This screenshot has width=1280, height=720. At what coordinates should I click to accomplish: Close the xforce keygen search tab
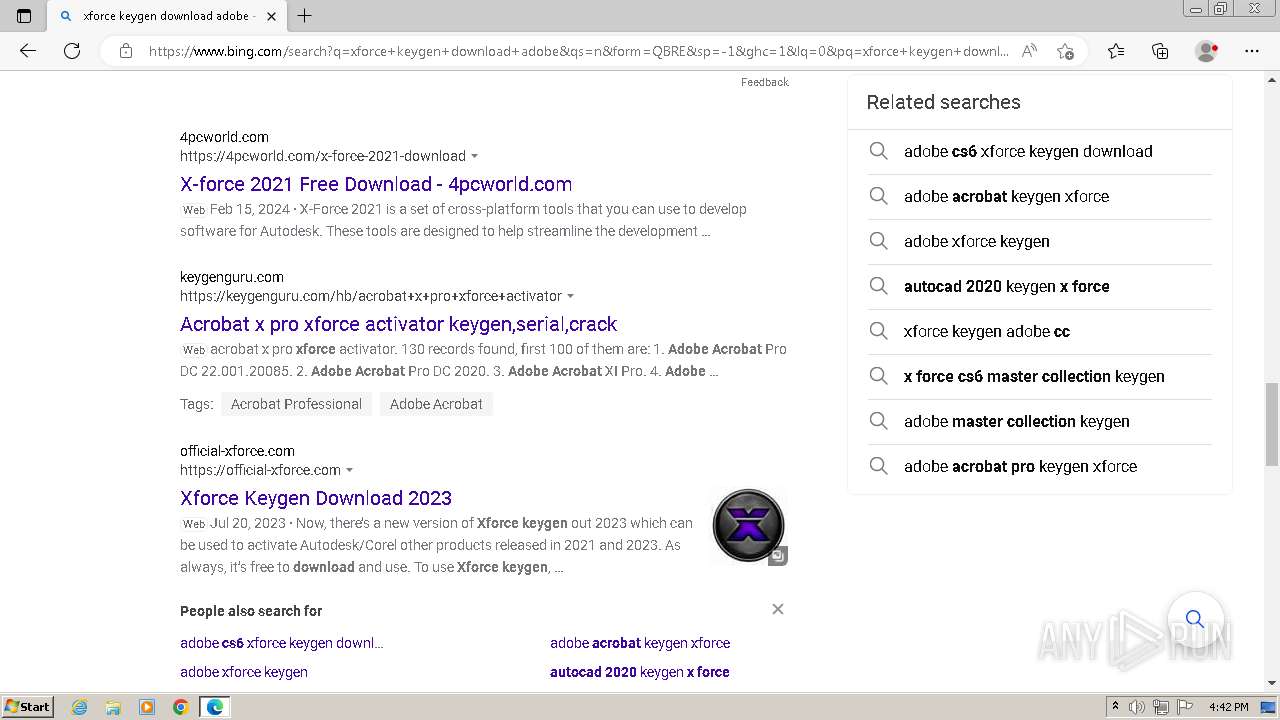[x=271, y=16]
